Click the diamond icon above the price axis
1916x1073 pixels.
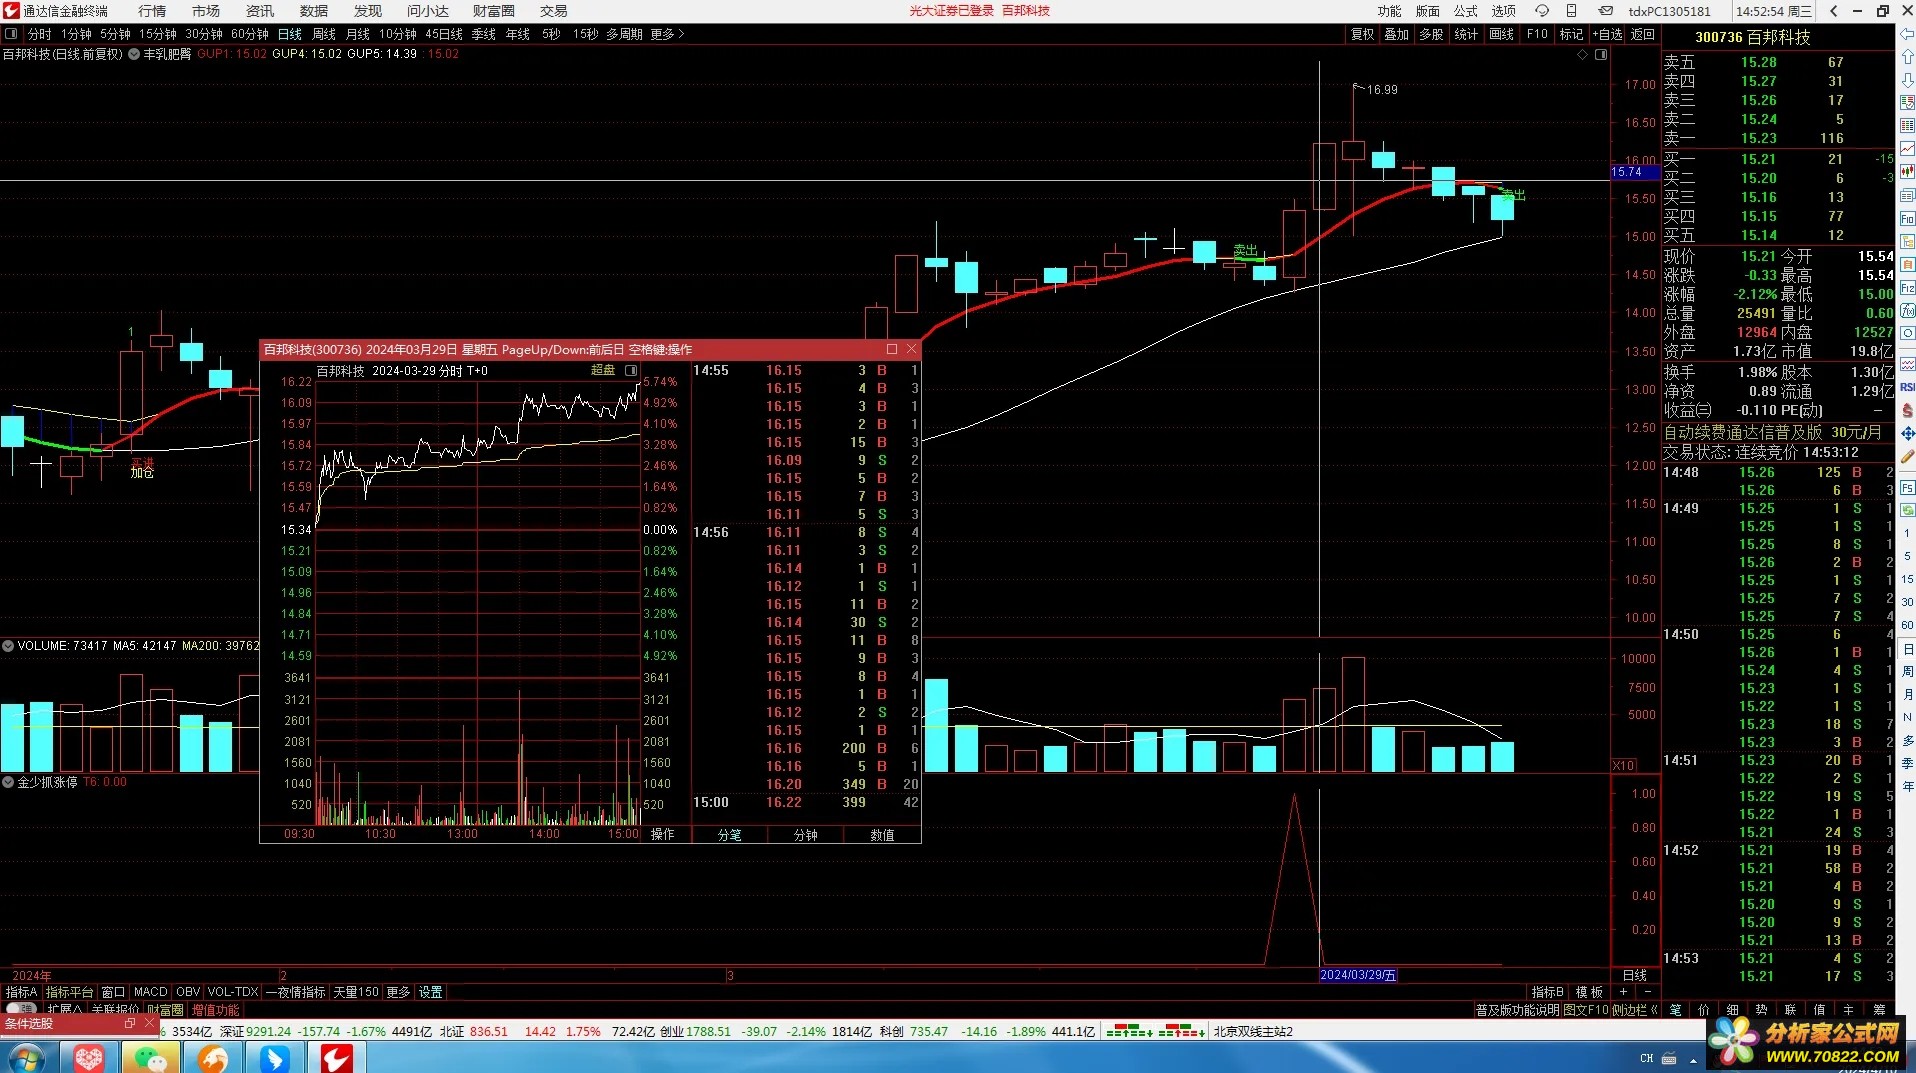(1583, 54)
